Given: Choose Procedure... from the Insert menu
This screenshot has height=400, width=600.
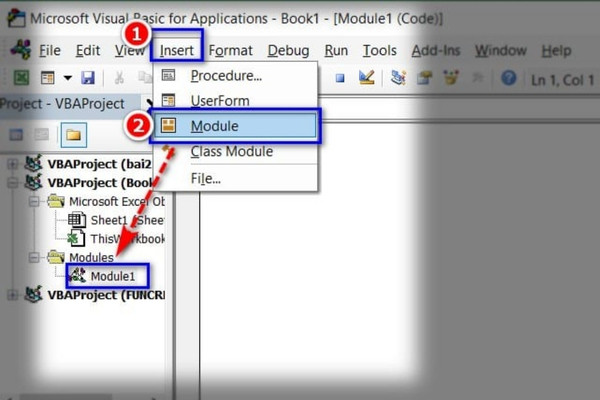Looking at the screenshot, I should (x=235, y=75).
